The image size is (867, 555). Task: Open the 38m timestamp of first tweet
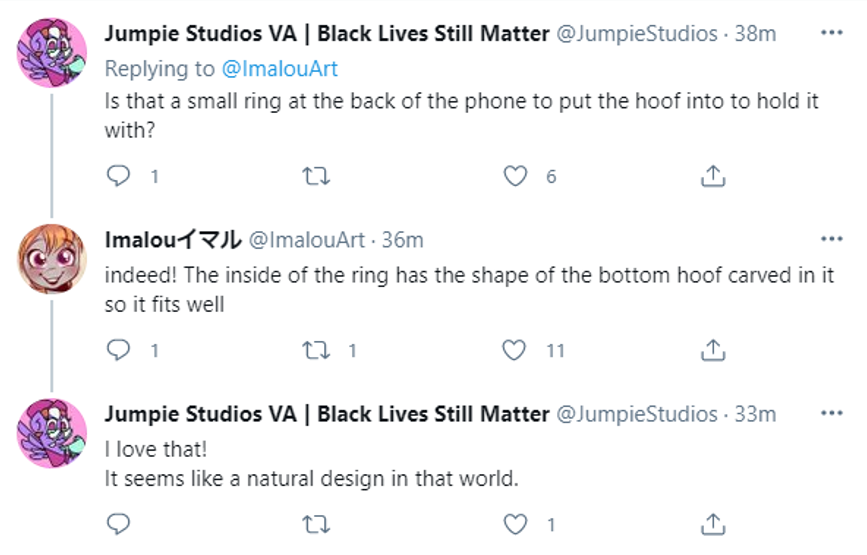click(x=755, y=34)
